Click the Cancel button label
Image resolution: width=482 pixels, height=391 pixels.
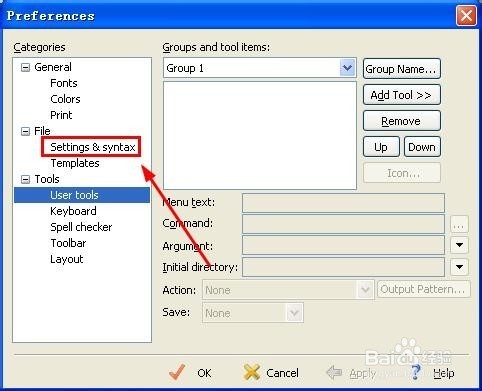[x=282, y=373]
